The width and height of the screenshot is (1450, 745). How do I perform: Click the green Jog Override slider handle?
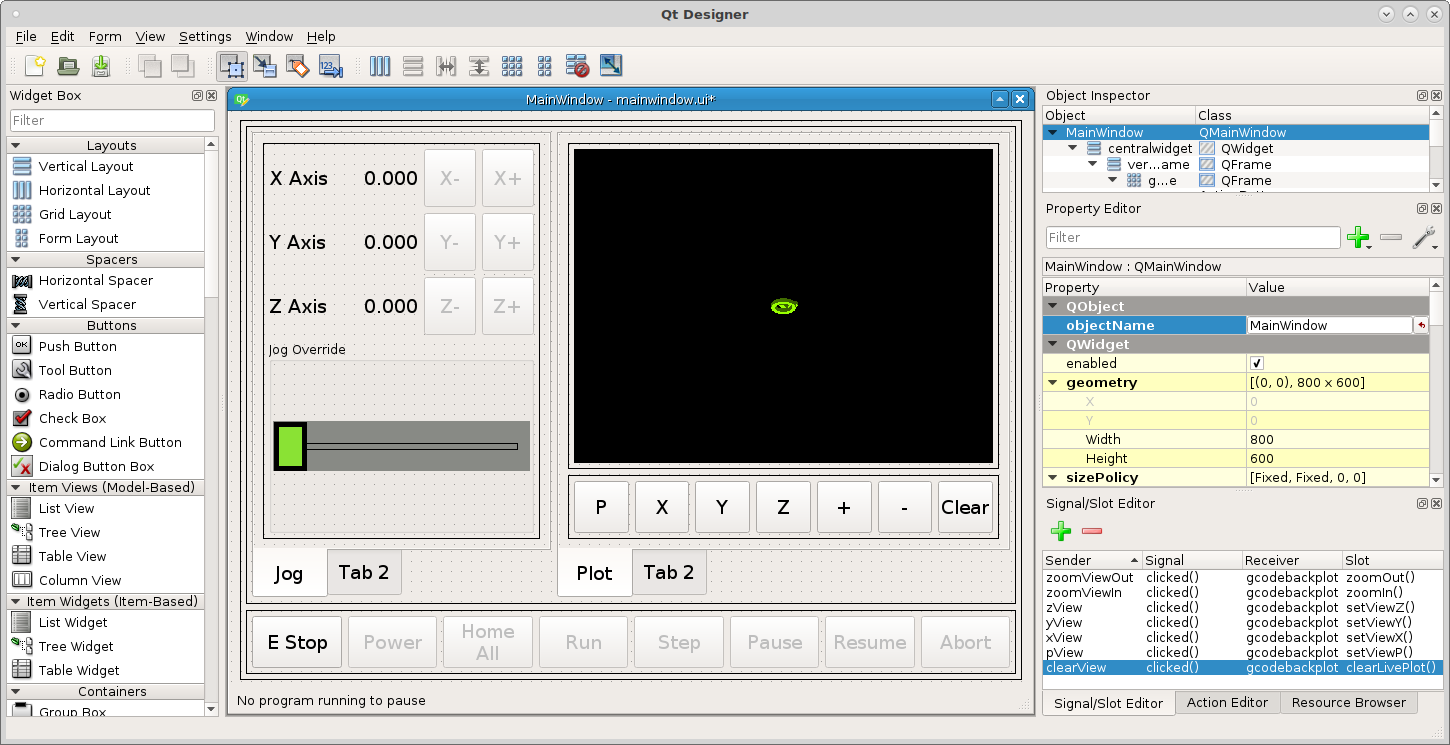click(x=290, y=446)
